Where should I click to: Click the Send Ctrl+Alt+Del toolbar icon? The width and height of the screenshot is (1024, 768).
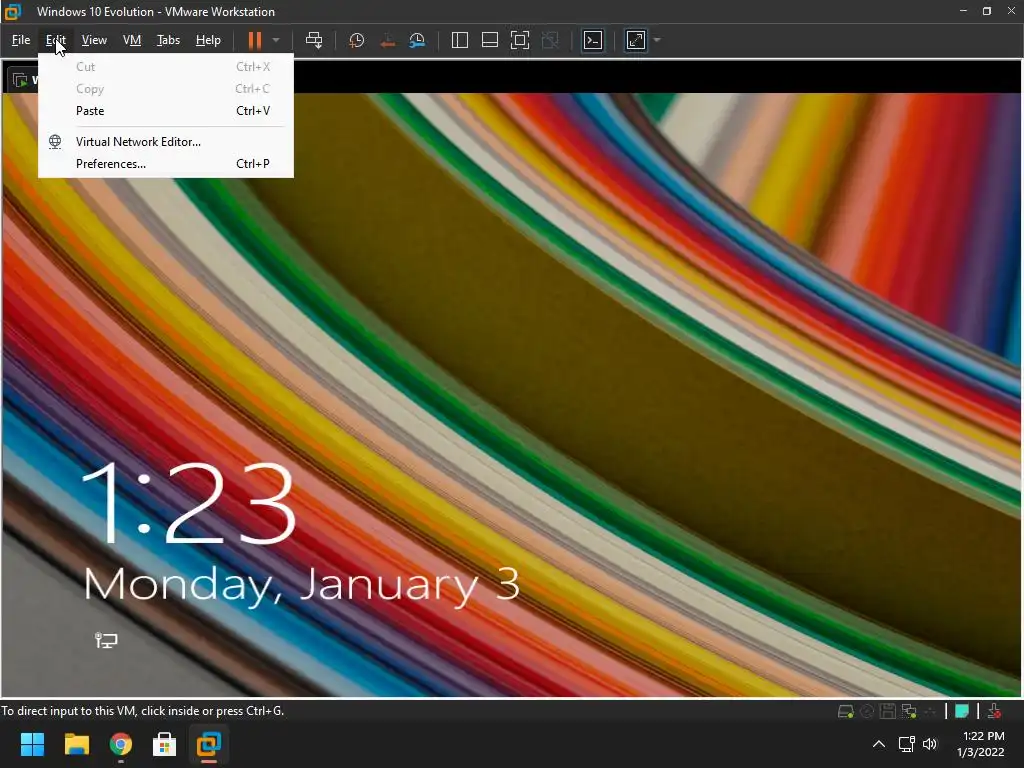tap(314, 40)
